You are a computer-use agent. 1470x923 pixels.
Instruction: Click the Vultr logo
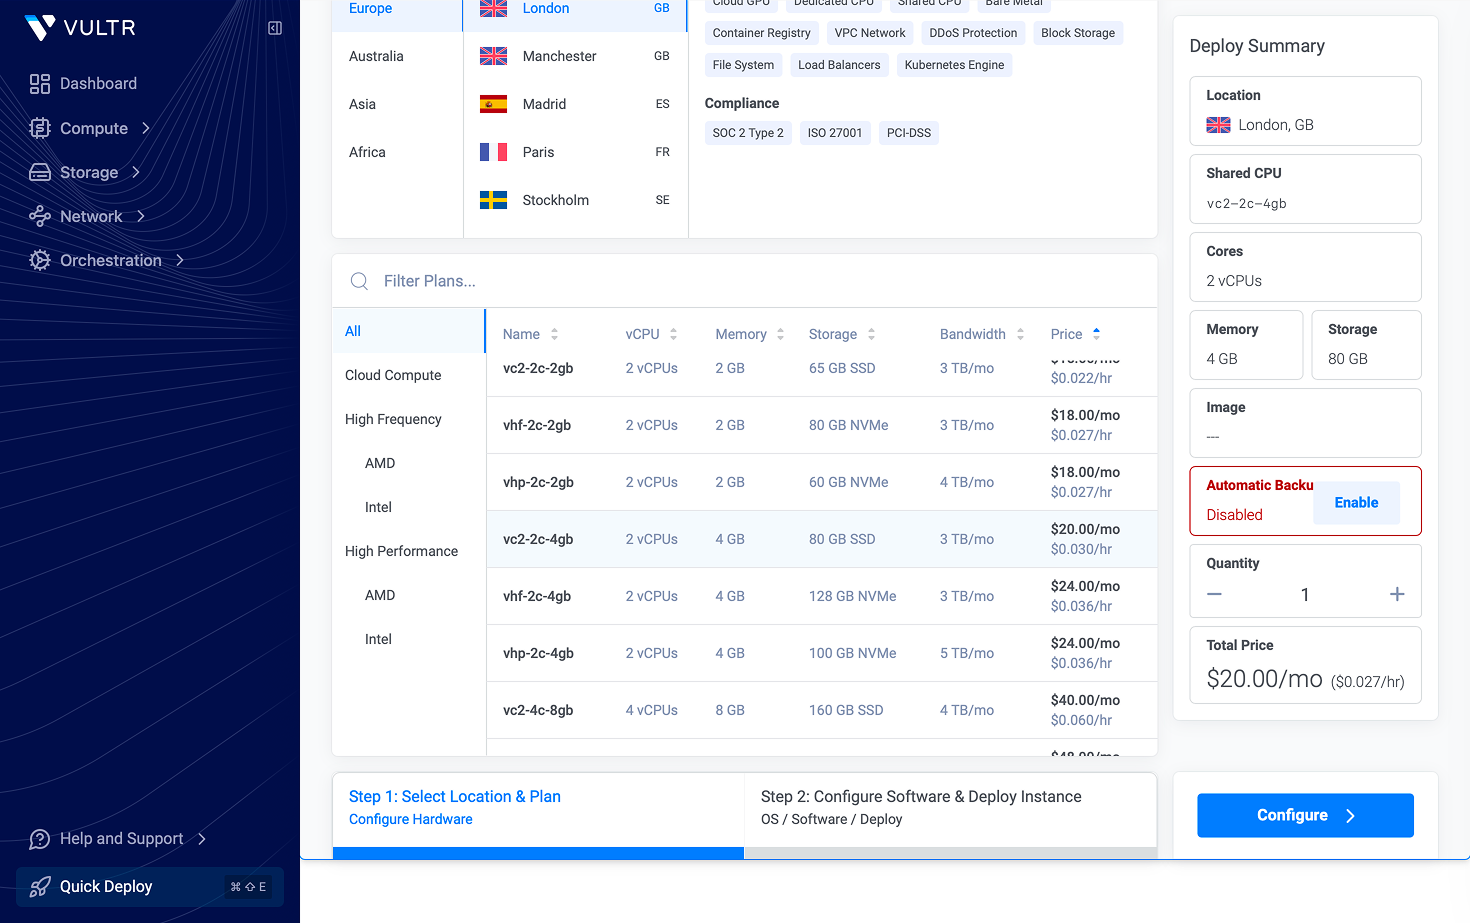[x=79, y=28]
